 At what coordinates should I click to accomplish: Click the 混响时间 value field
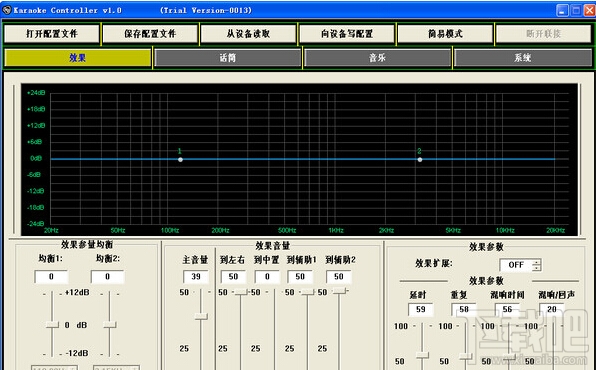[507, 309]
